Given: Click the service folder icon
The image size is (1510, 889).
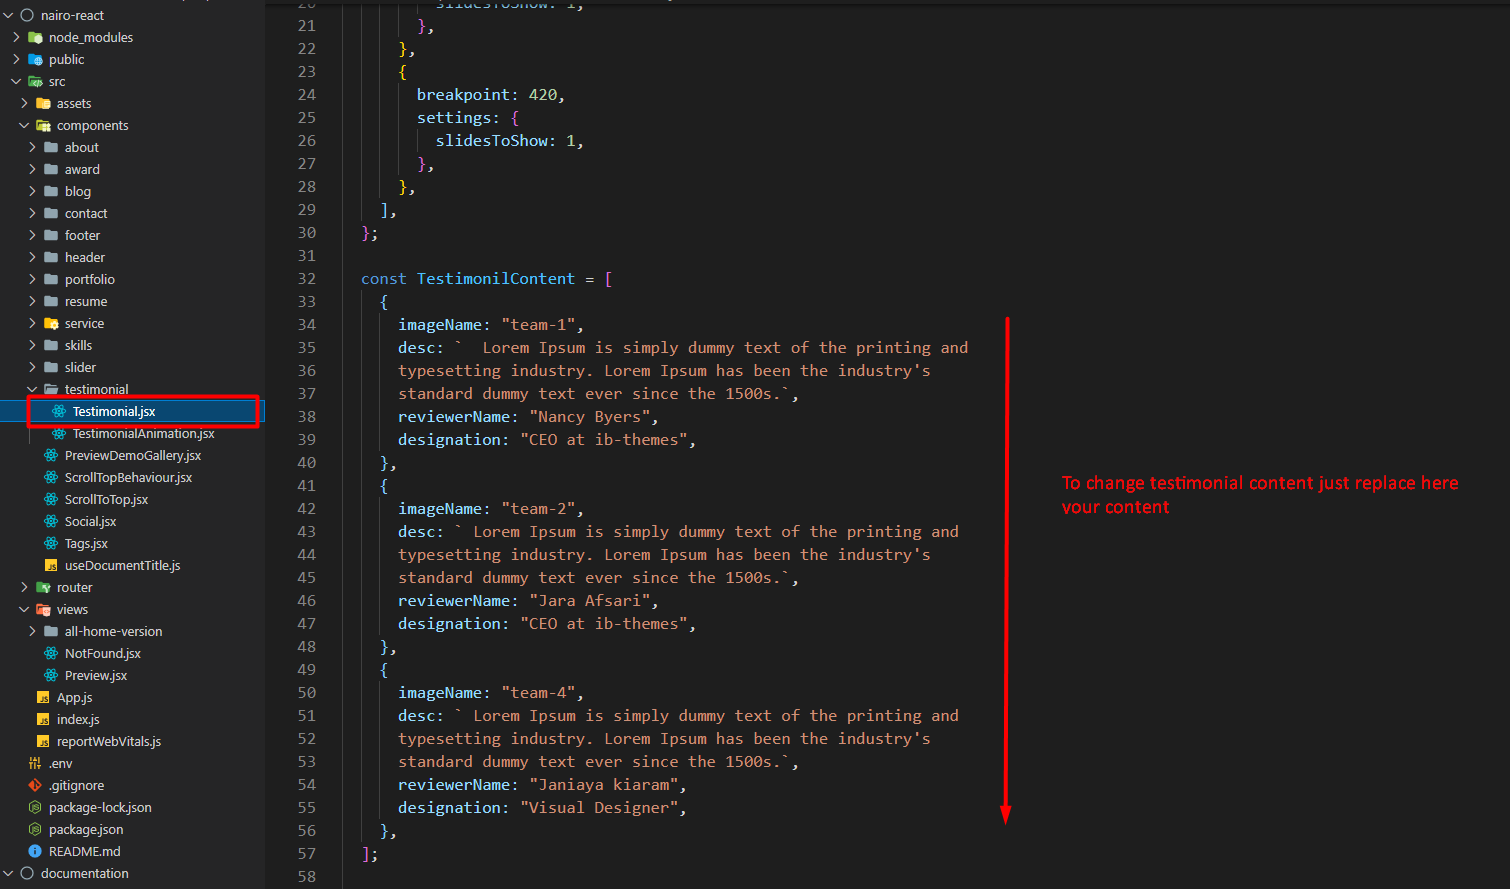Looking at the screenshot, I should pos(51,323).
